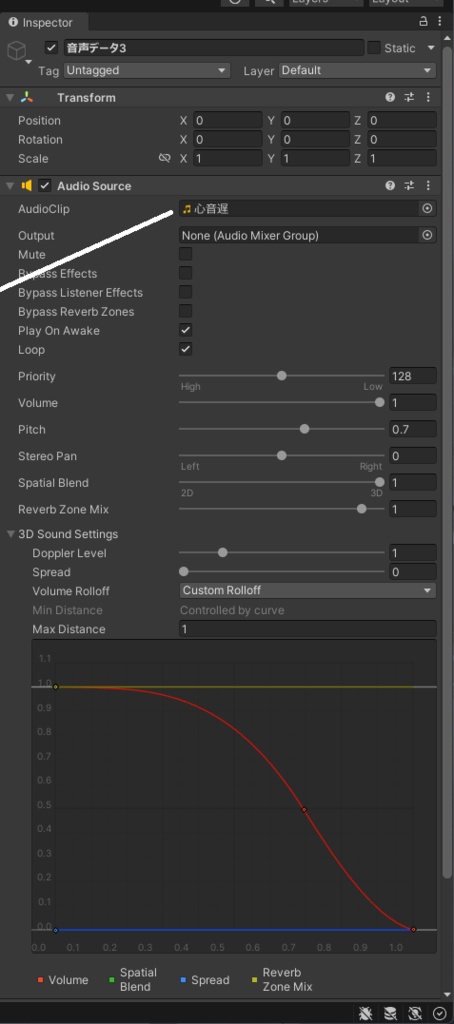
Task: Click the Pitch slider handle
Action: [304, 429]
